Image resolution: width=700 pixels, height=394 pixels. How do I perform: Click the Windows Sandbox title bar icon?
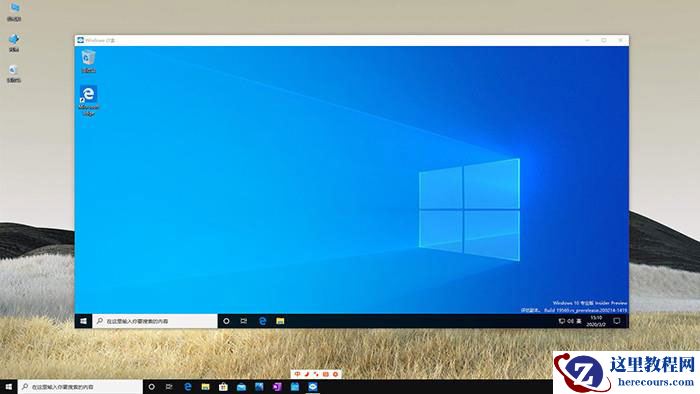point(80,40)
